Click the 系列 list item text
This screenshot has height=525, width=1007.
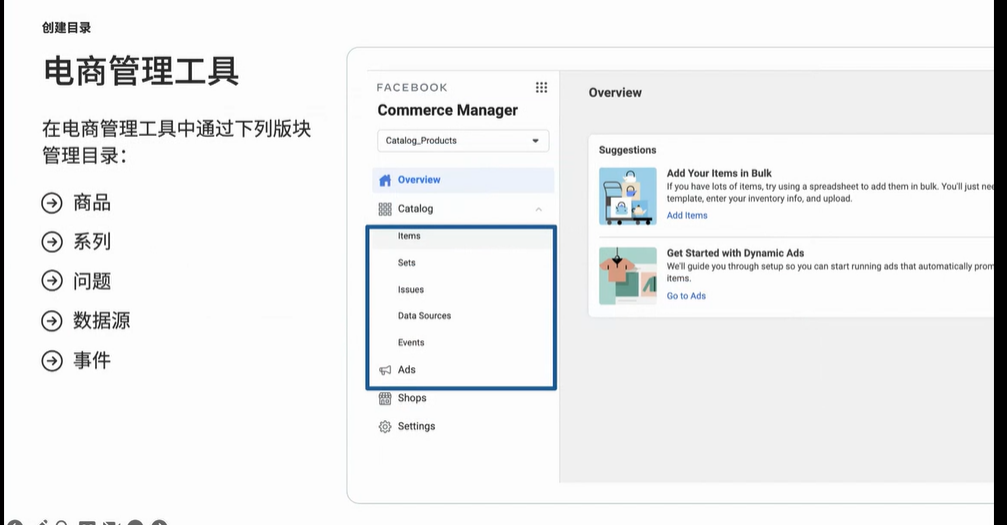92,242
